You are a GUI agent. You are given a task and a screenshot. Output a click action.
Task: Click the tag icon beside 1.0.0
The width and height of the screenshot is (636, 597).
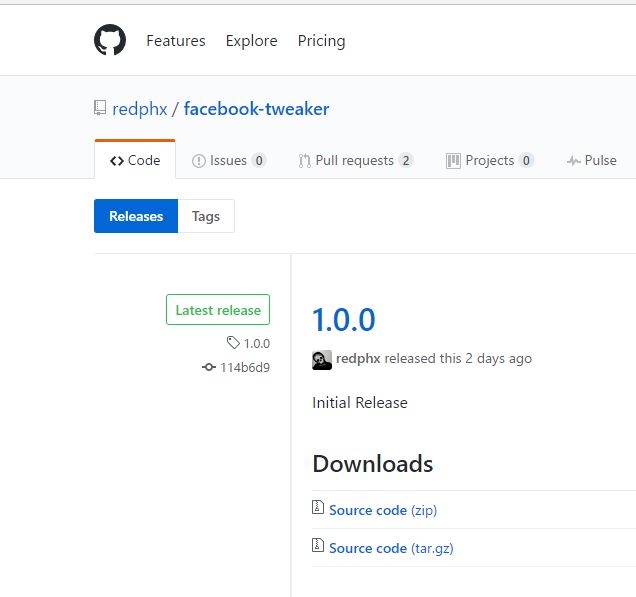233,343
